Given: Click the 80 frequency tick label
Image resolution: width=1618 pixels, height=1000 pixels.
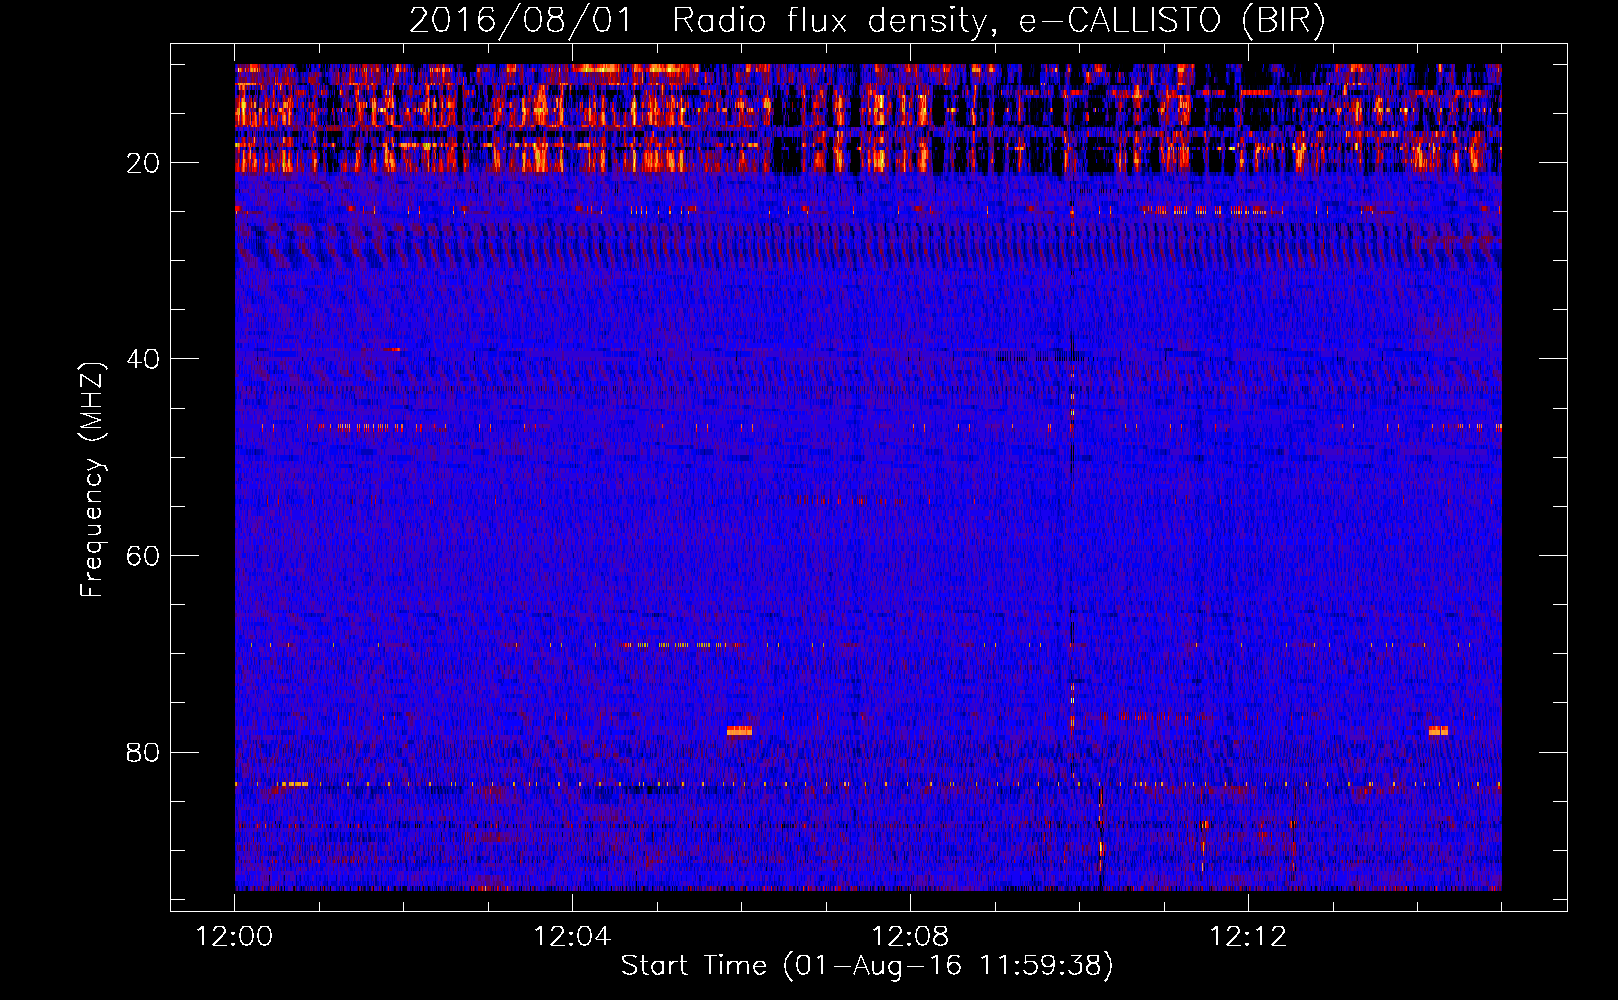Looking at the screenshot, I should coord(144,752).
